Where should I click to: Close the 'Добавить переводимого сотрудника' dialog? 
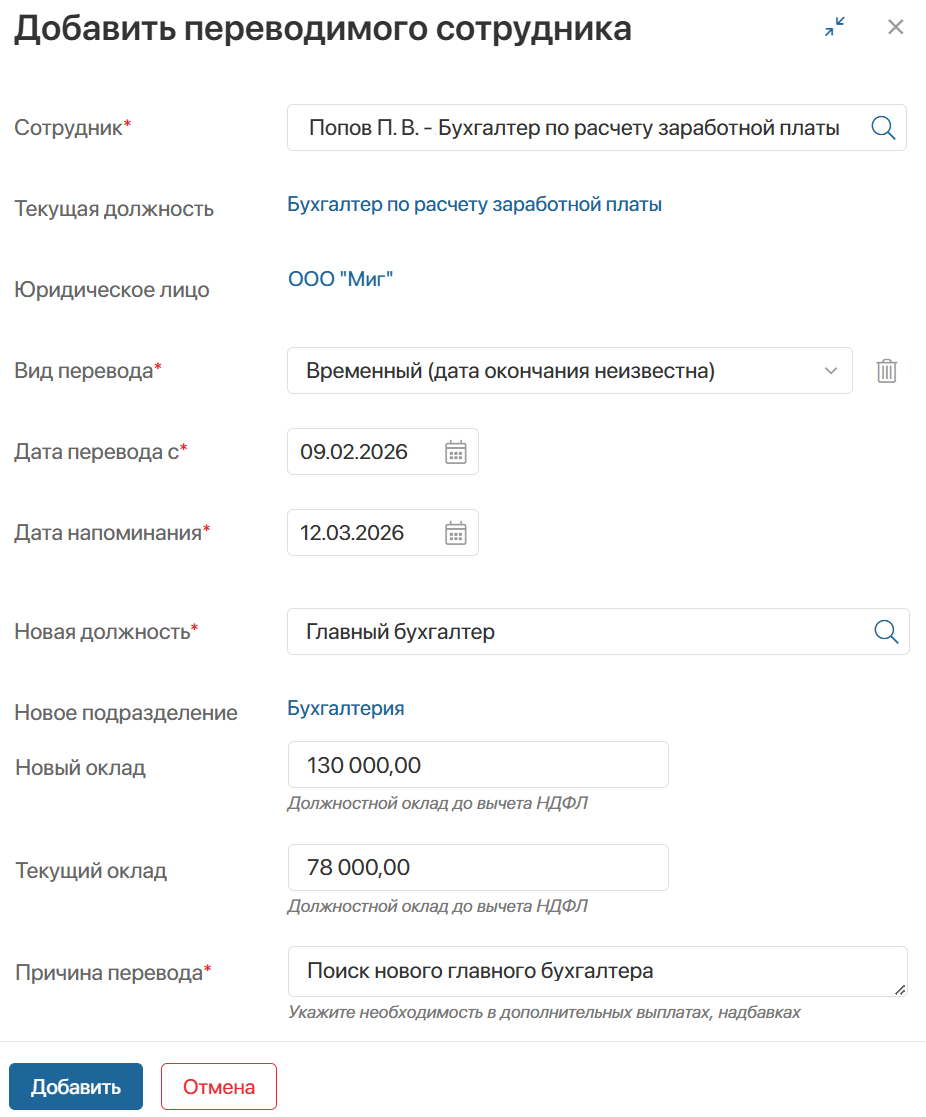pos(895,28)
